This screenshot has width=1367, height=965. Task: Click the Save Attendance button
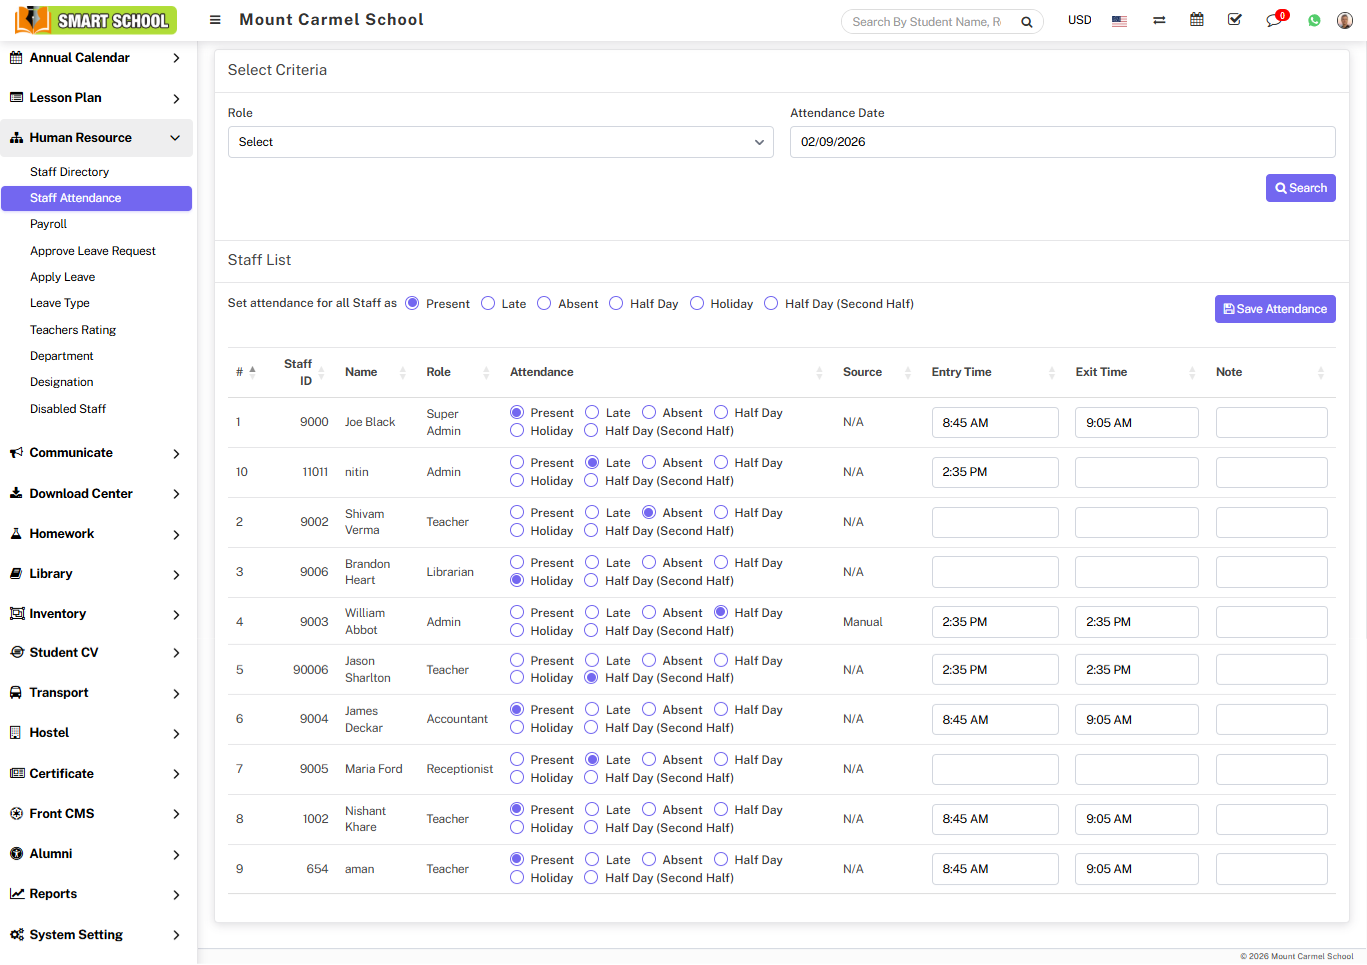point(1275,309)
